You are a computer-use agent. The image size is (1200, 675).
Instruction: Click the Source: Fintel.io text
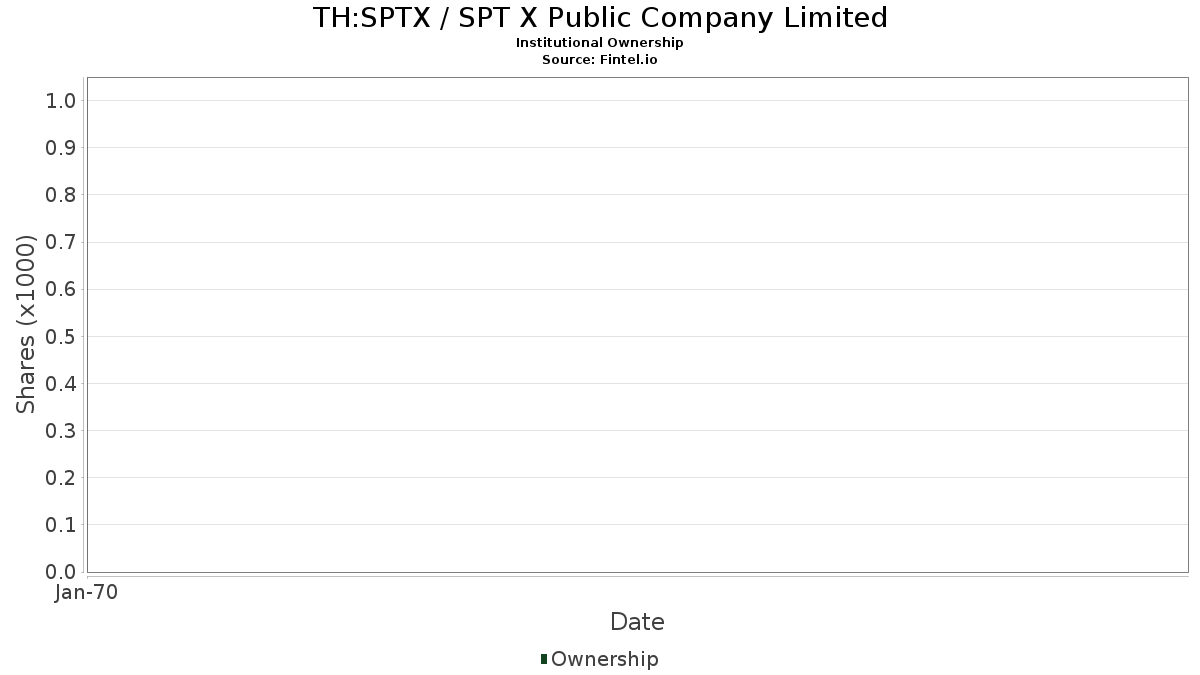599,60
